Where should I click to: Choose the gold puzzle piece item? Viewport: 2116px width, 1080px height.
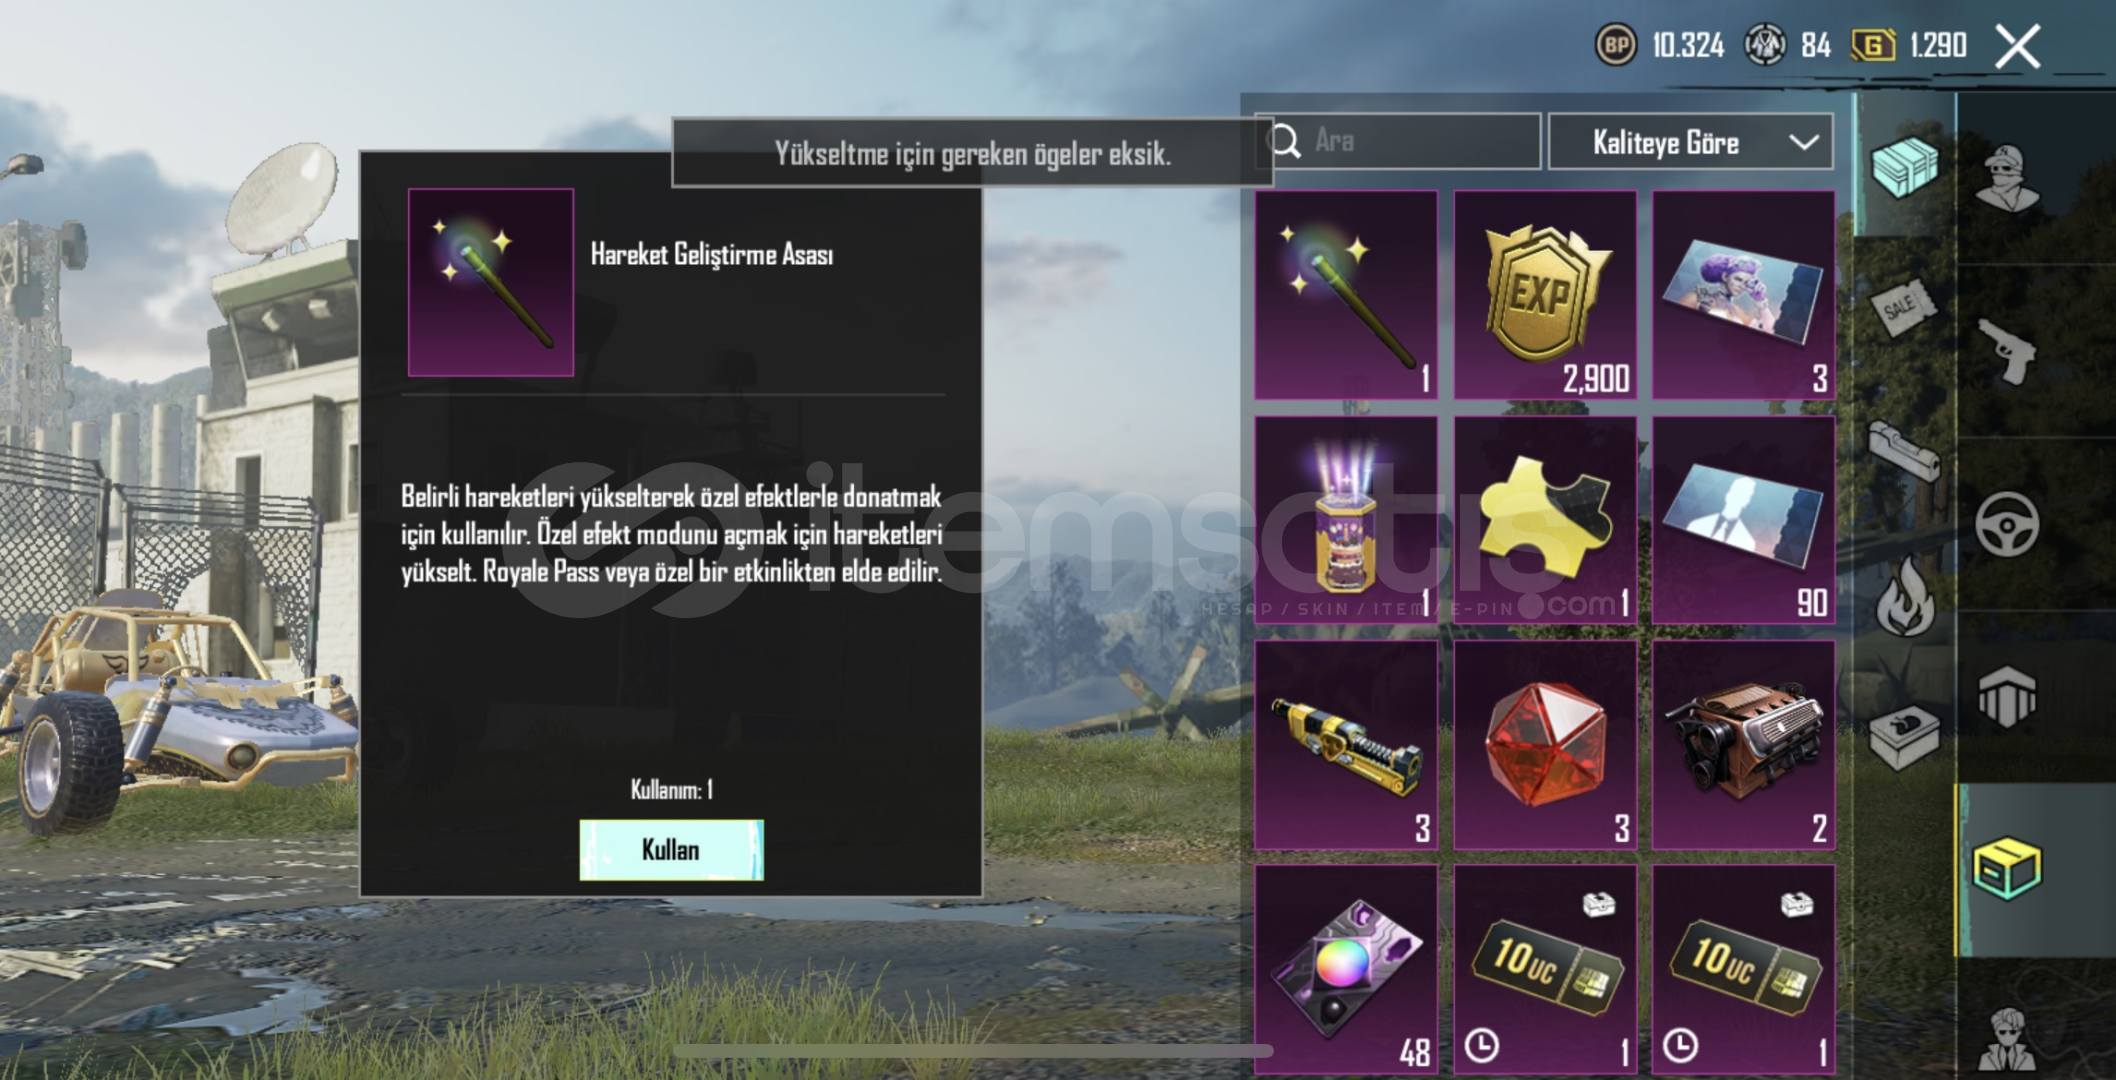coord(1545,520)
